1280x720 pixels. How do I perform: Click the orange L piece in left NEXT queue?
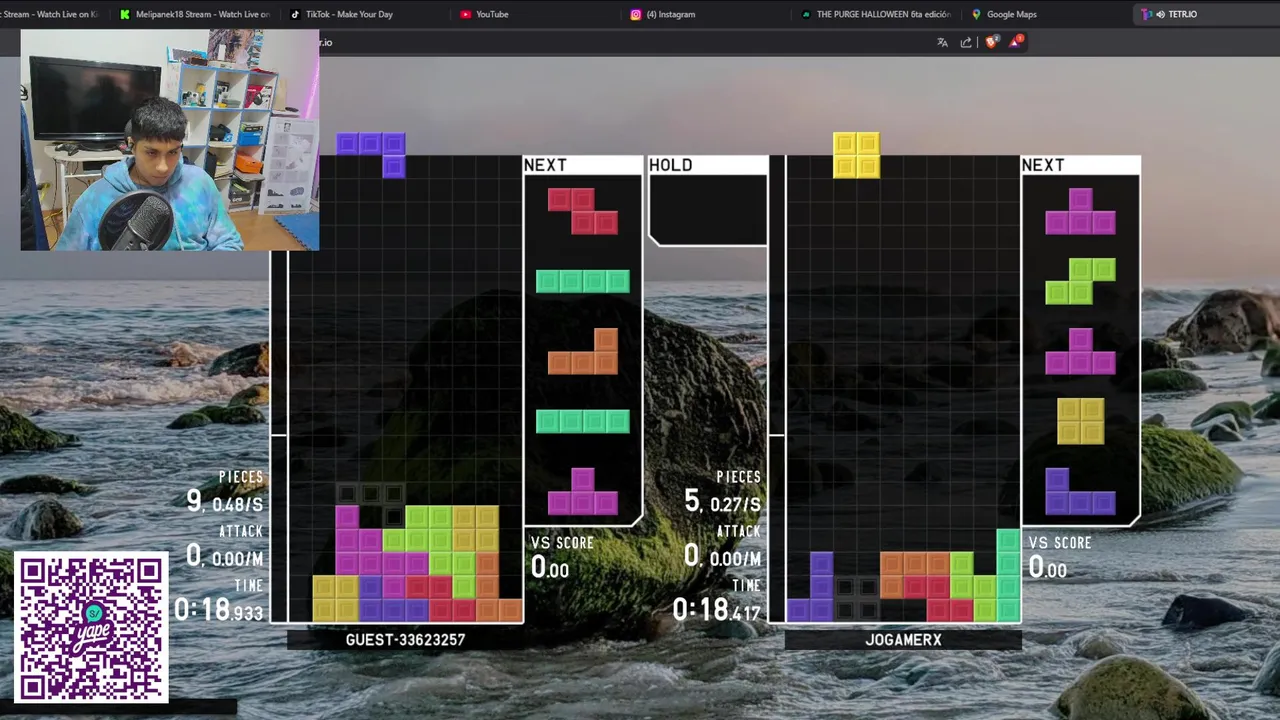pyautogui.click(x=583, y=351)
